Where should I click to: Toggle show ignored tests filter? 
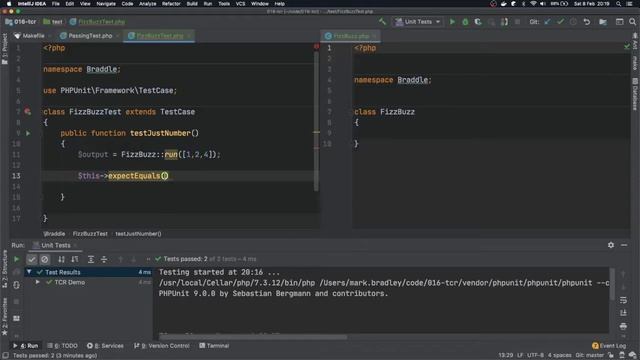tap(45, 259)
